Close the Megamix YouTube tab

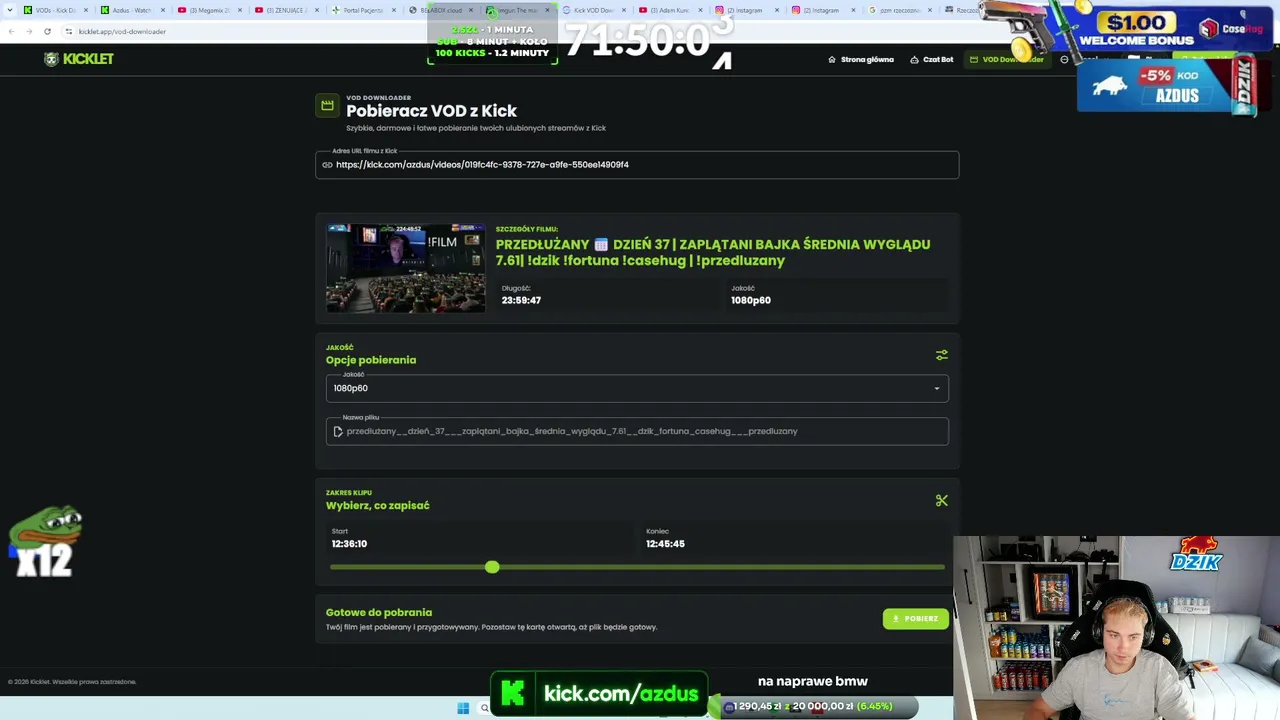[240, 10]
